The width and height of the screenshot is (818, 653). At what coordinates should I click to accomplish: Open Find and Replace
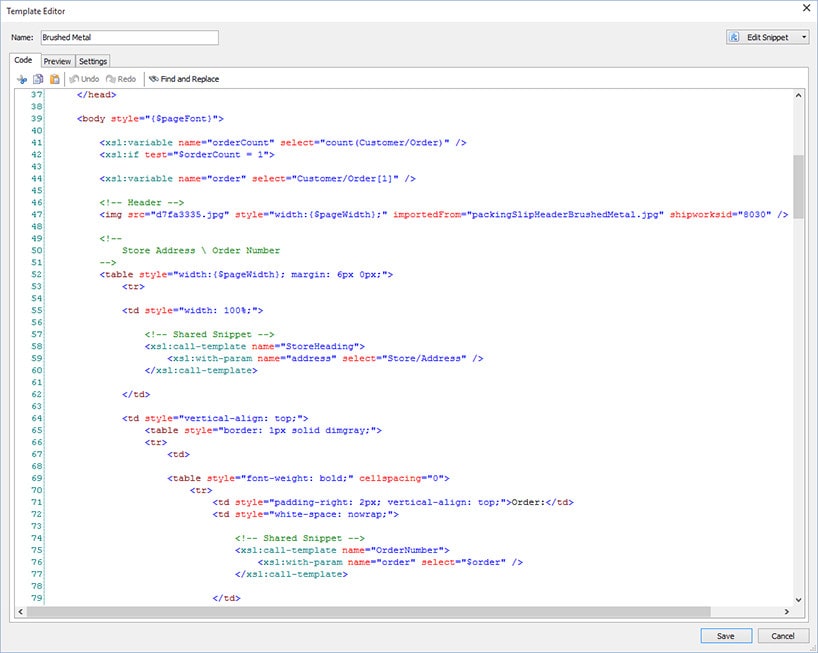coord(184,79)
